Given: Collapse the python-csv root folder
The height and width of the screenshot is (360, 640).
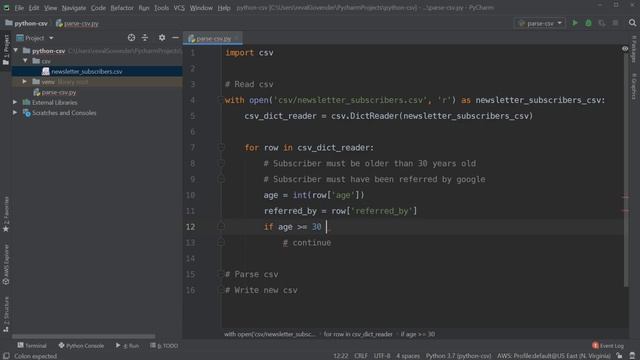Looking at the screenshot, I should tap(16, 51).
